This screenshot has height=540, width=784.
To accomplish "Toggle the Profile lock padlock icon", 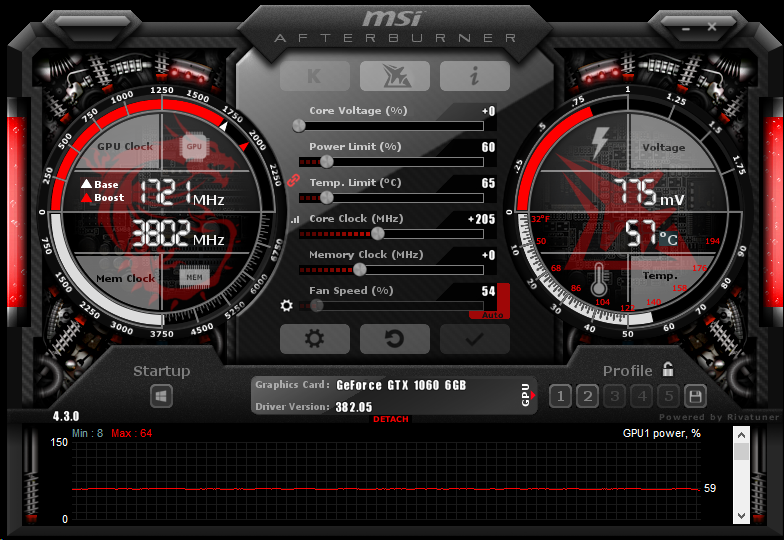I will pos(668,370).
